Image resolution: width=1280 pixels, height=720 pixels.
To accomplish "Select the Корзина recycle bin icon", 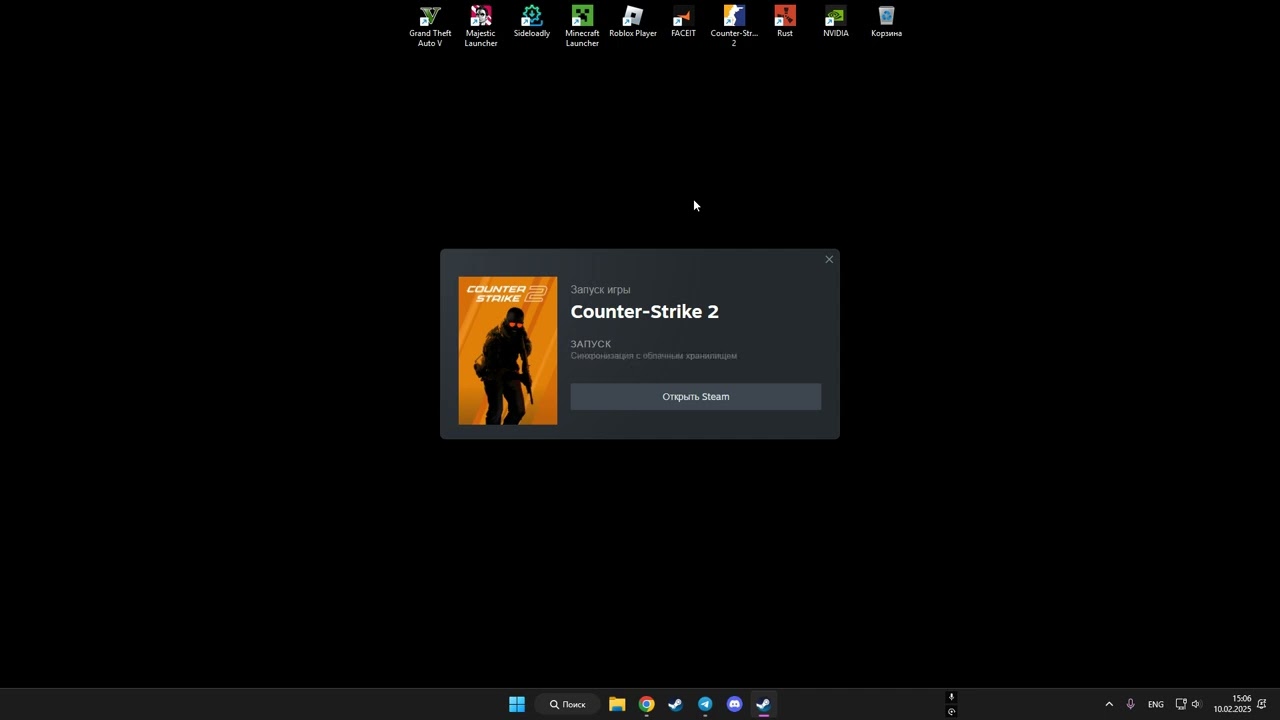I will (887, 22).
